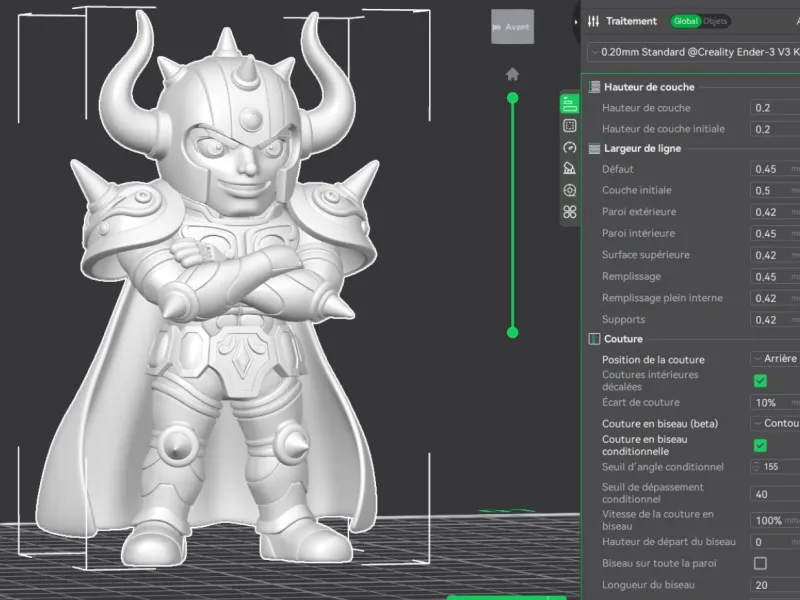
Task: Click the Hauteur de couche section icon
Action: (x=594, y=87)
